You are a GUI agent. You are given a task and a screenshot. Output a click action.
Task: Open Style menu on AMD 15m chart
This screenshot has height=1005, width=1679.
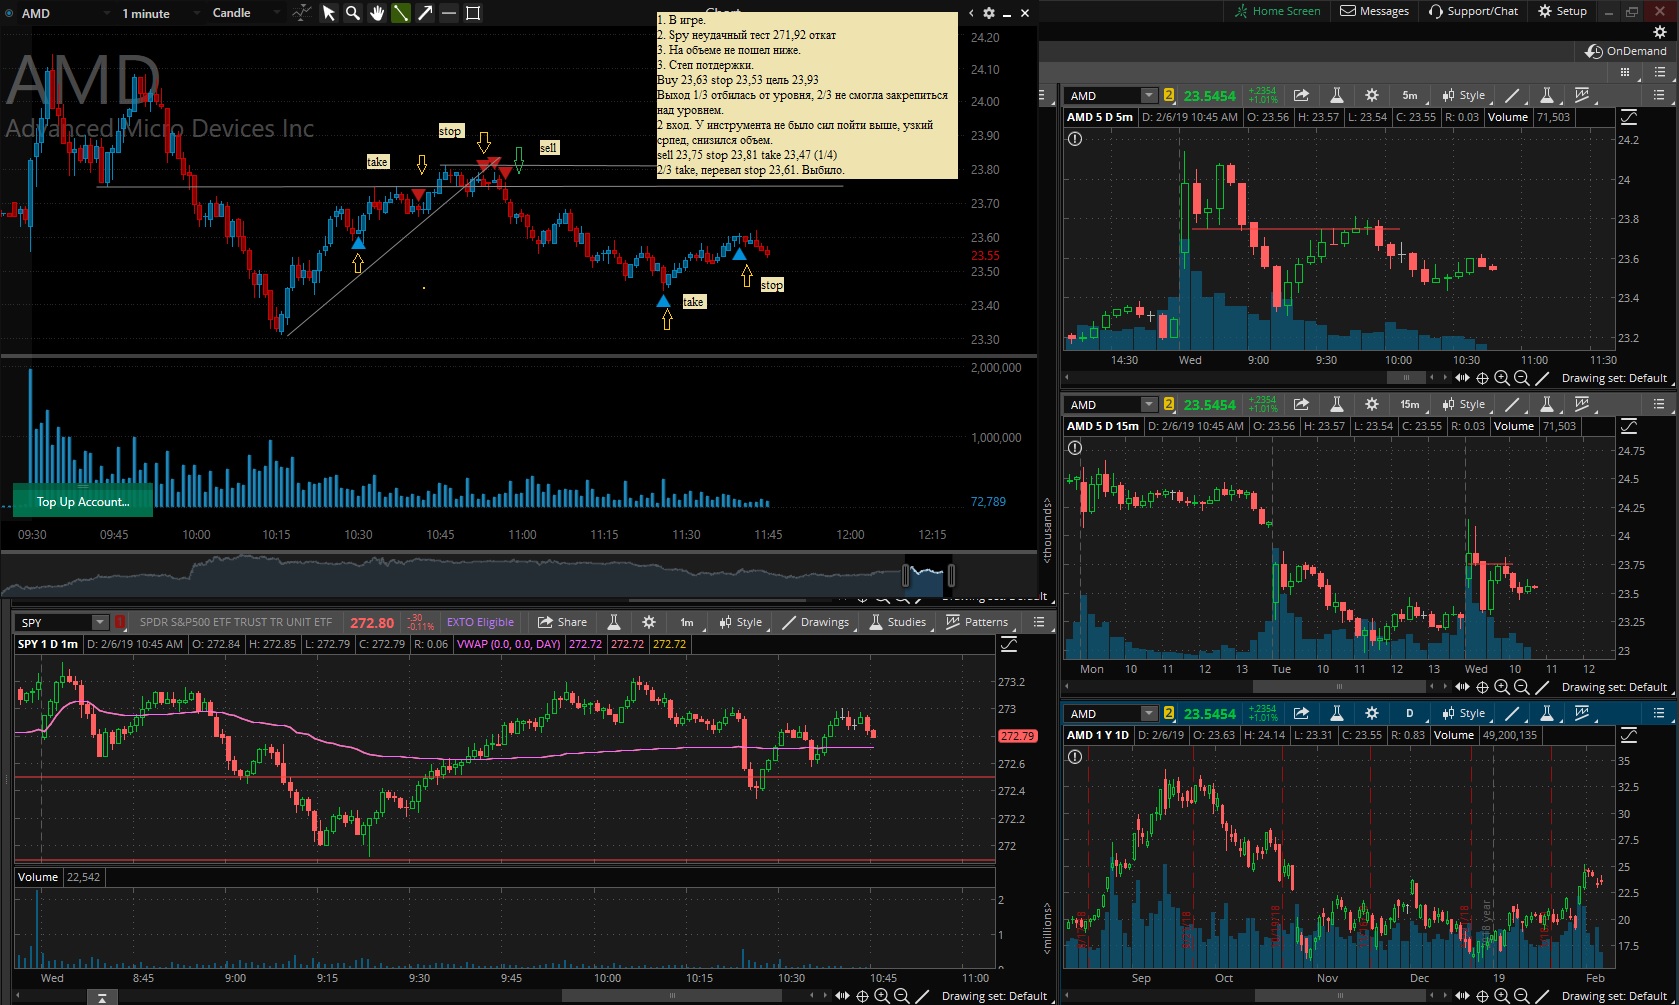click(x=1463, y=405)
